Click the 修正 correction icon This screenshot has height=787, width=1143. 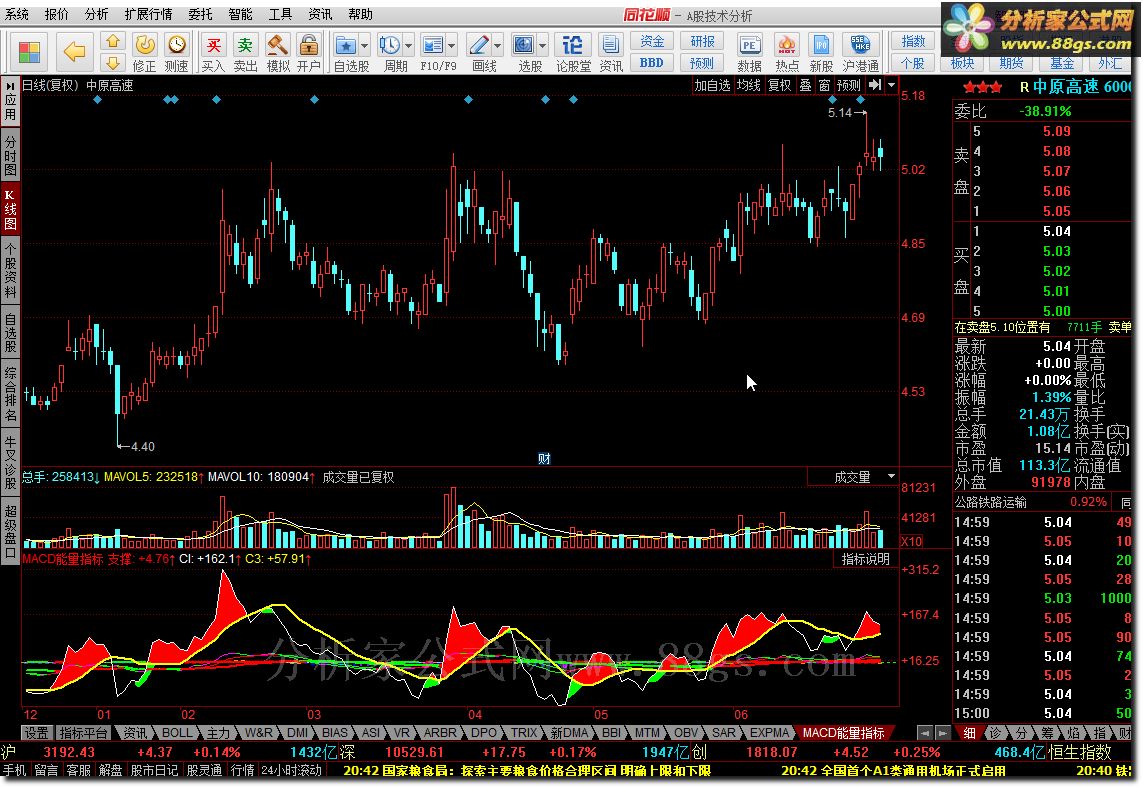pyautogui.click(x=144, y=52)
